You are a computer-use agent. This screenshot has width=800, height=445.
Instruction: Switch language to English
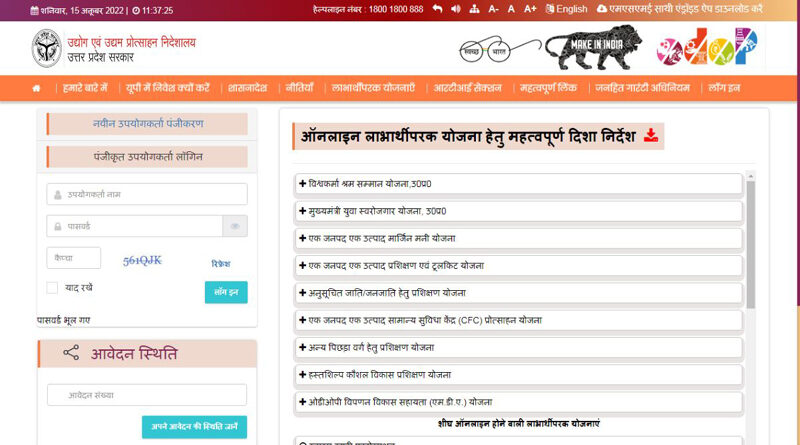click(x=566, y=9)
